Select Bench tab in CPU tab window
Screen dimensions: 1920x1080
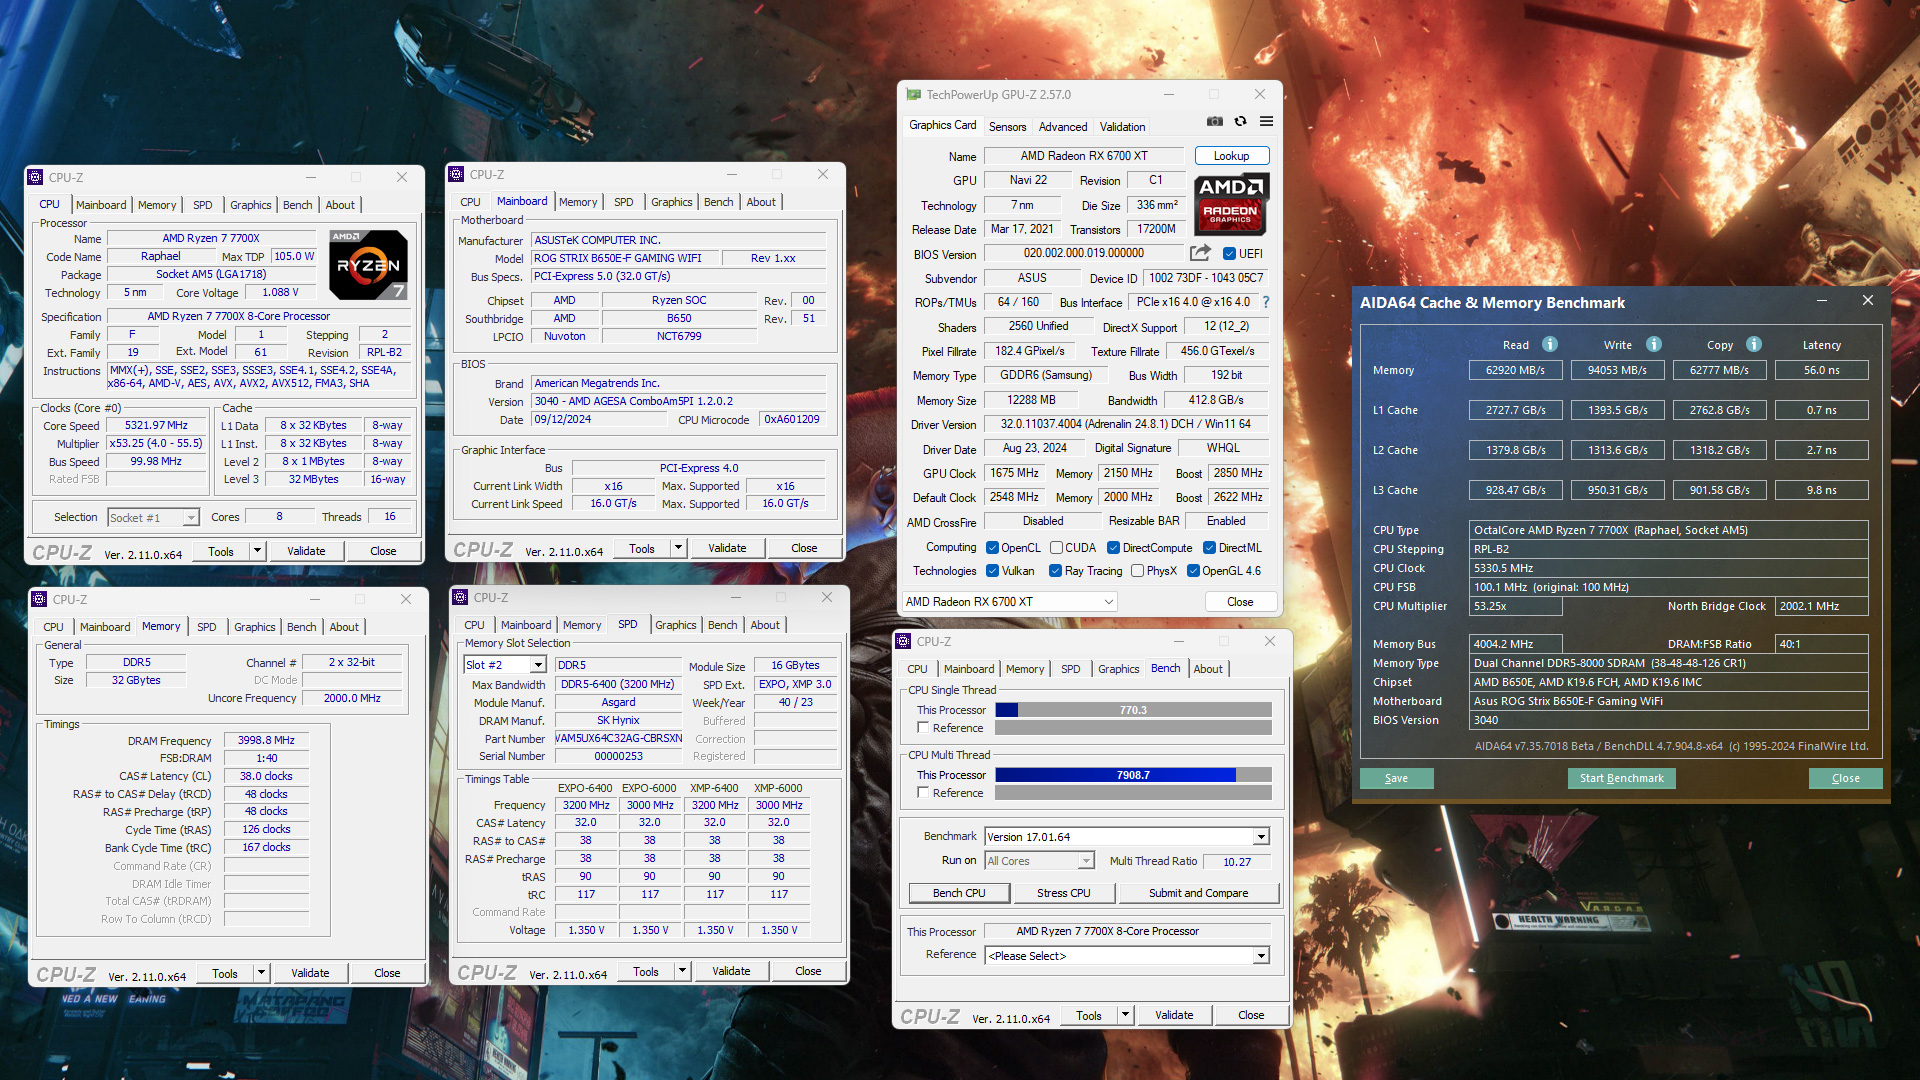click(x=297, y=205)
